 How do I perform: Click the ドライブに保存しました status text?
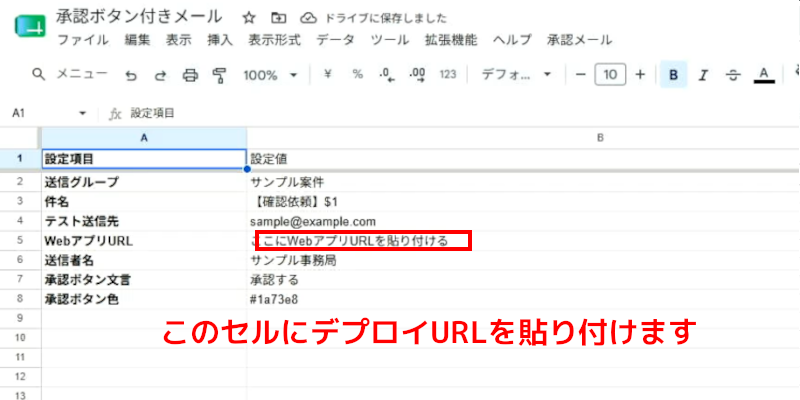(386, 18)
